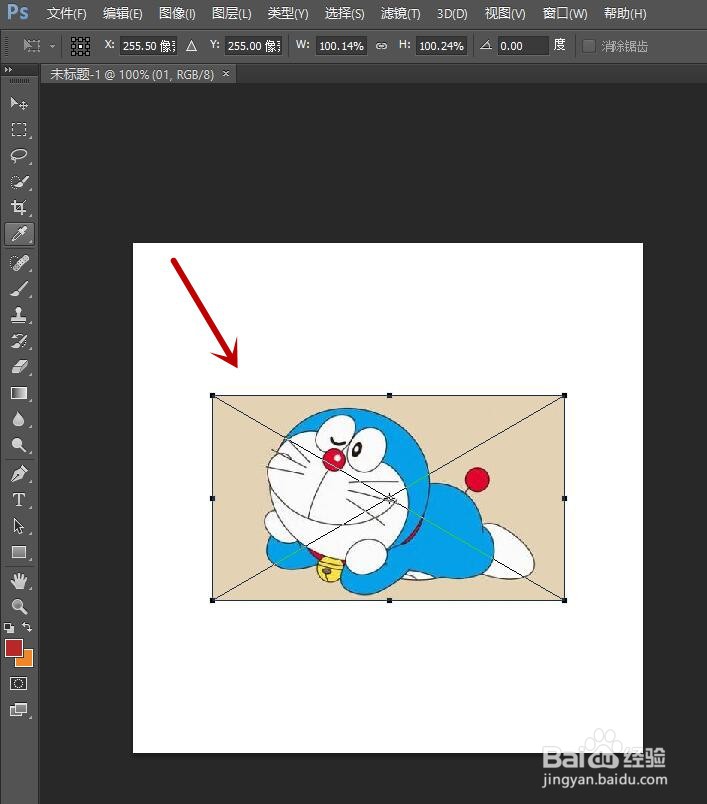Viewport: 707px width, 804px height.
Task: Select the Brush tool
Action: coord(19,289)
